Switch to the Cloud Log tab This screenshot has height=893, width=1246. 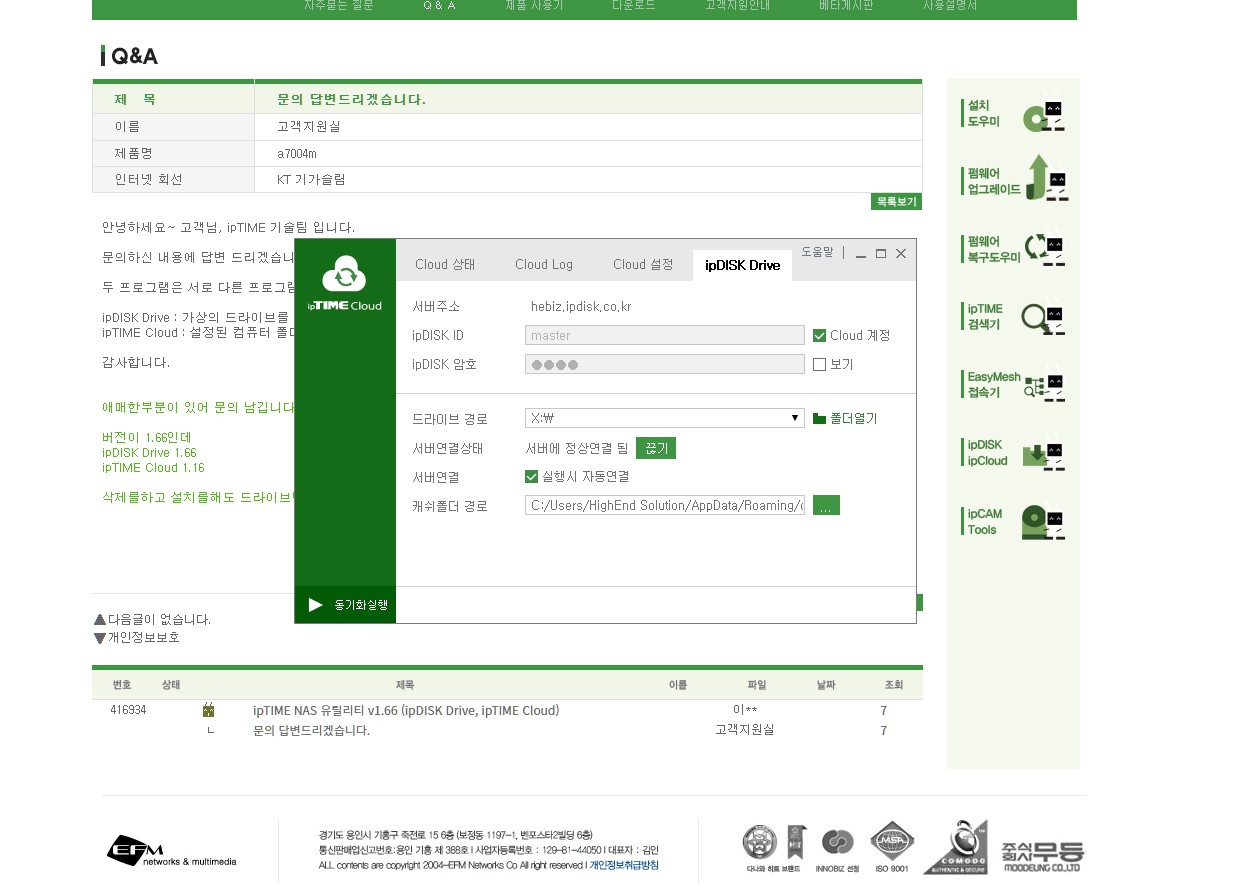click(544, 264)
